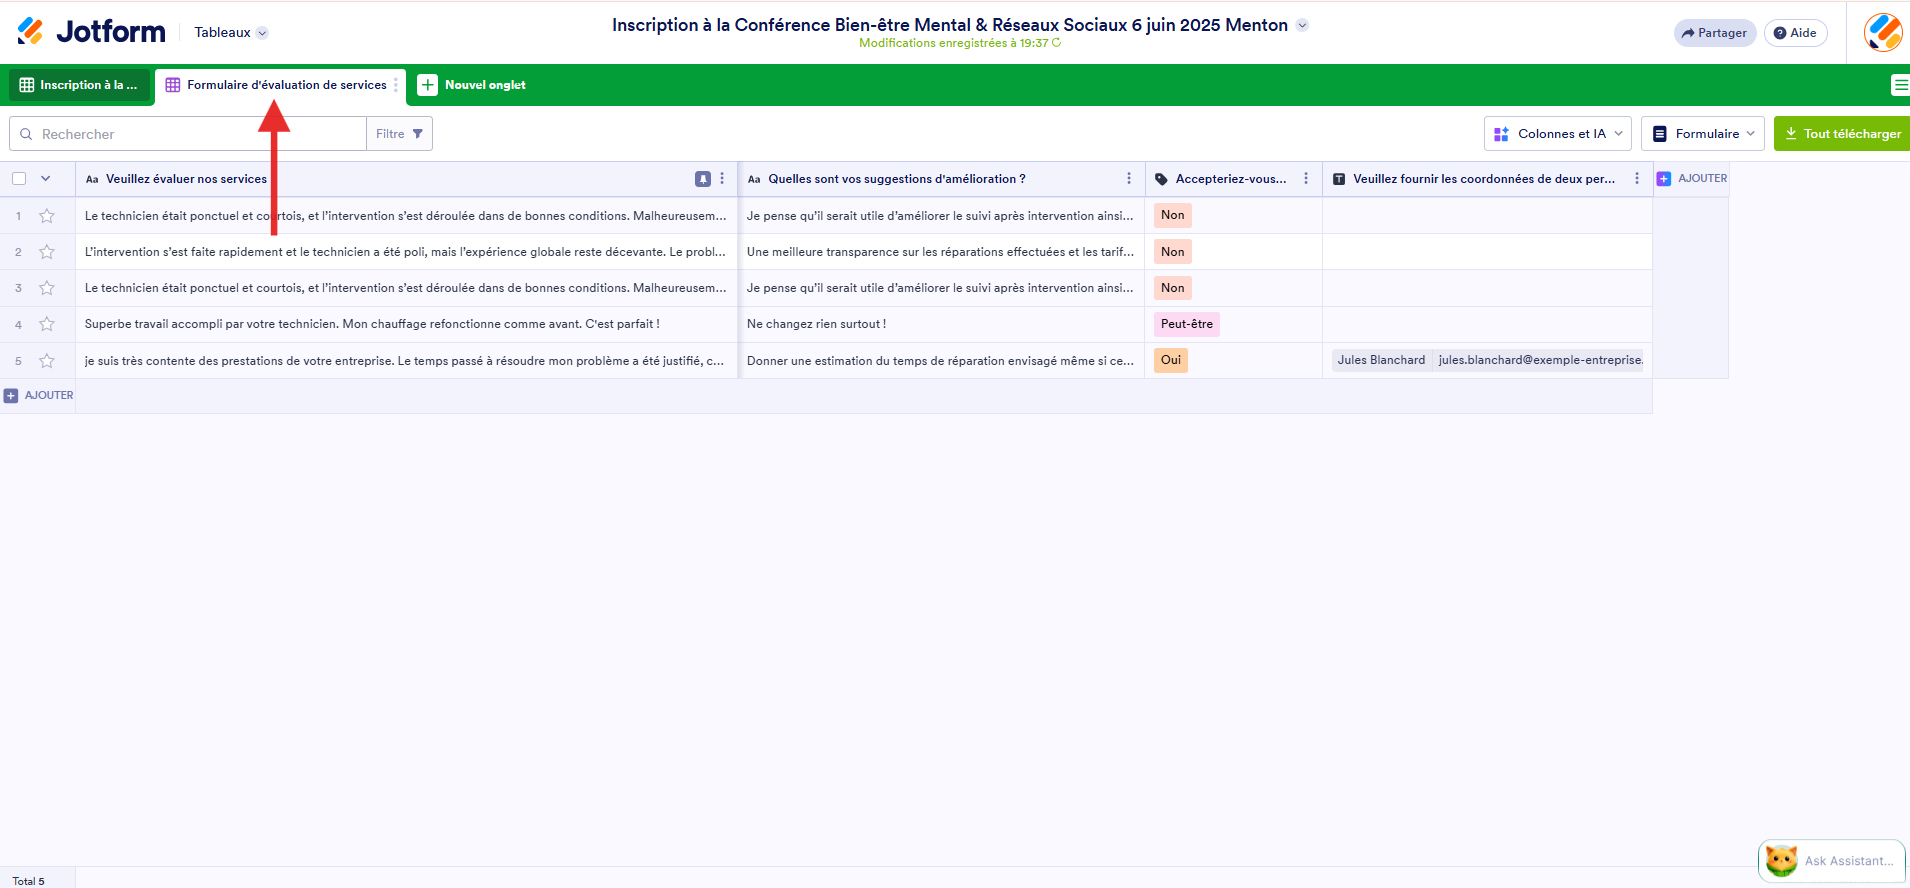Viewport: 1910px width, 888px height.
Task: Click the Ask Assistant cat avatar
Action: click(1782, 861)
